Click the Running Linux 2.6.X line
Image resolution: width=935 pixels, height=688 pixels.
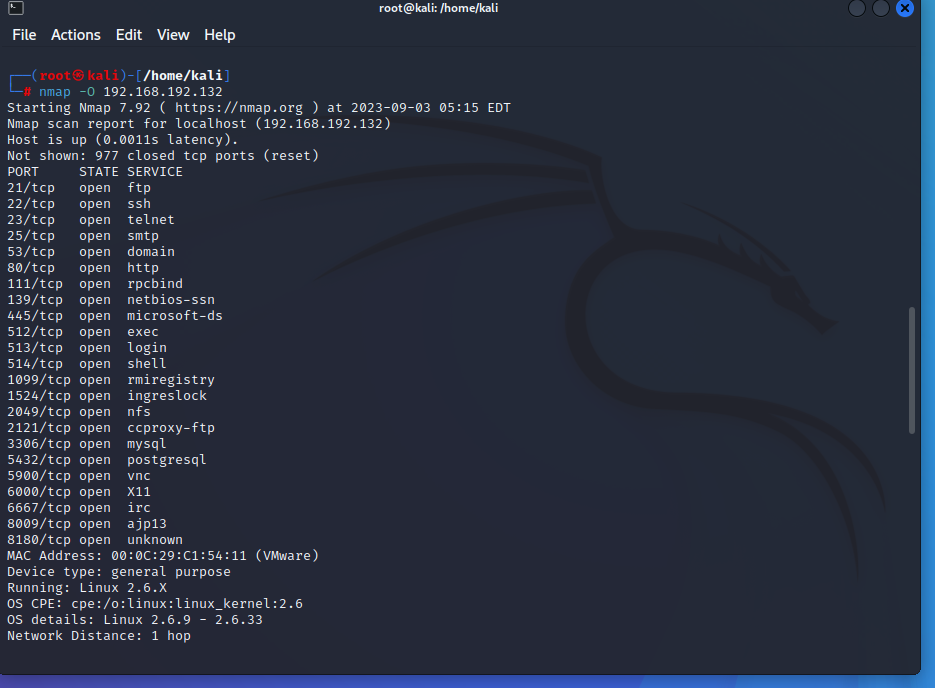87,588
